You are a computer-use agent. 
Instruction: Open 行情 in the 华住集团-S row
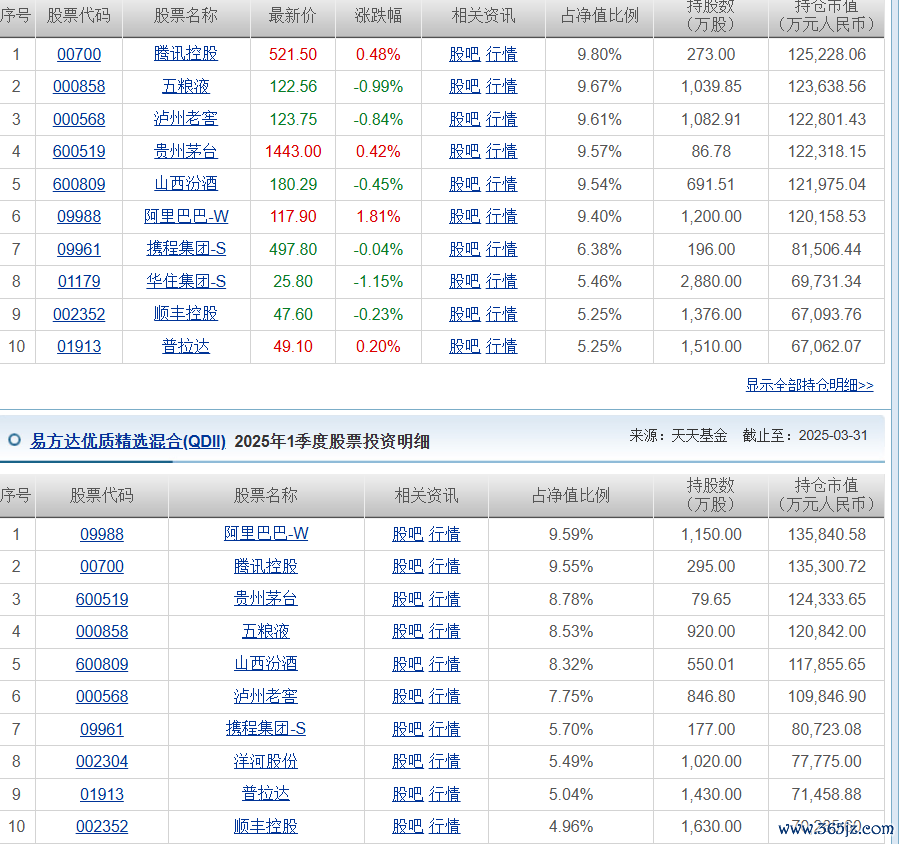coord(502,282)
